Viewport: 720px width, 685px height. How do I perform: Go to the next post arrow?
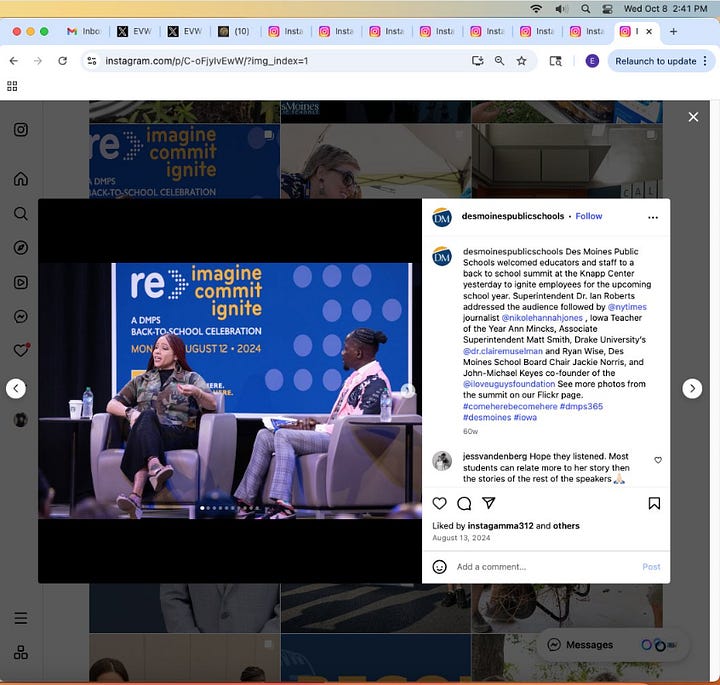[692, 389]
